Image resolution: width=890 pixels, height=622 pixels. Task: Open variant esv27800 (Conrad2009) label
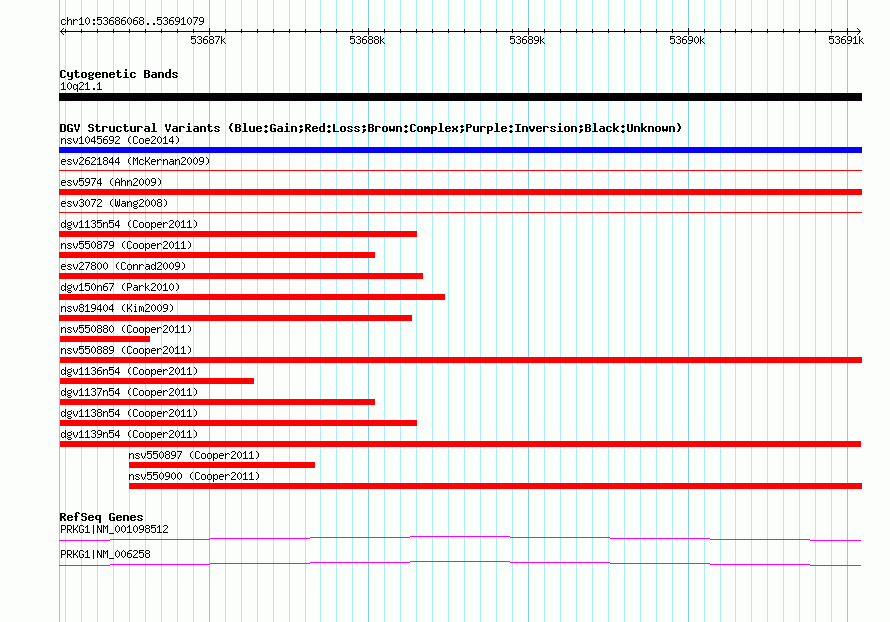point(123,266)
